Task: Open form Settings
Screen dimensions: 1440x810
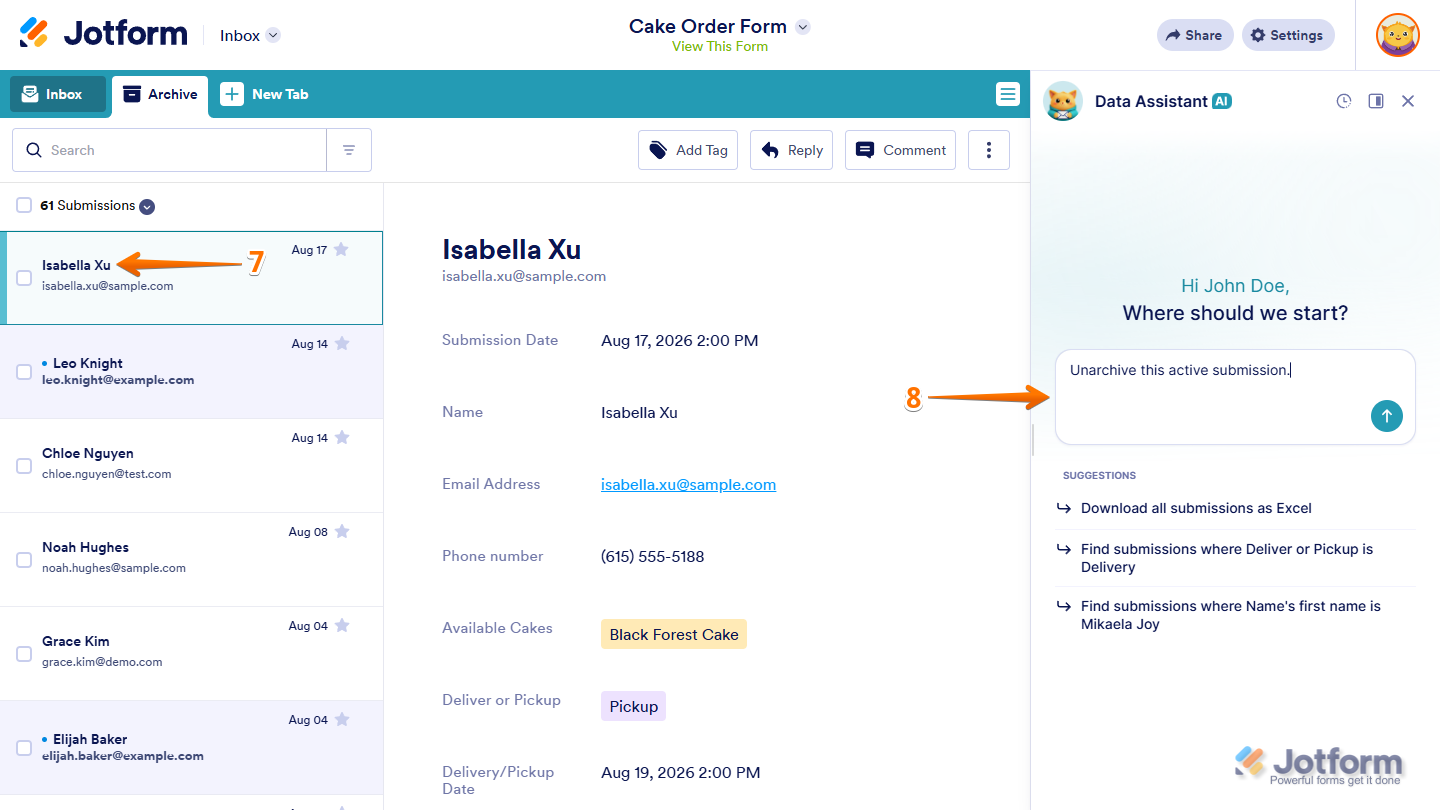Action: click(1288, 35)
